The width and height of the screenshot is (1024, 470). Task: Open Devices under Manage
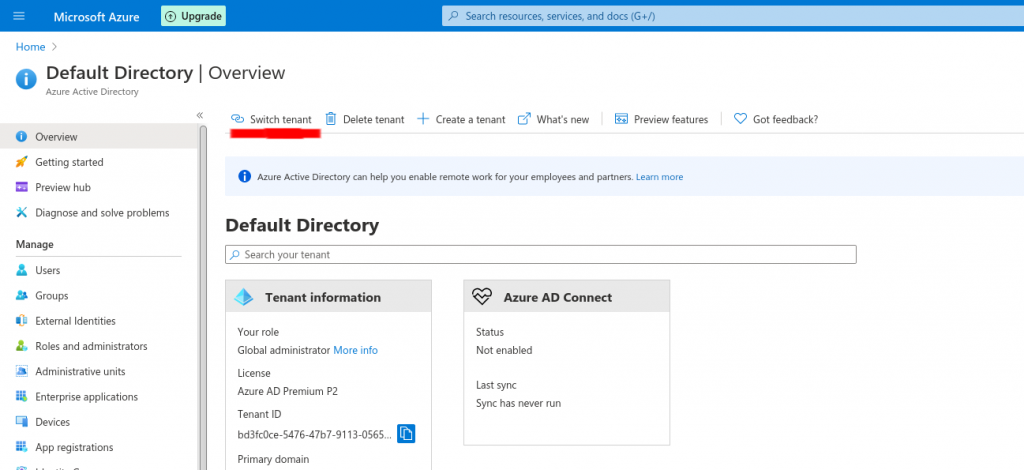coord(52,422)
